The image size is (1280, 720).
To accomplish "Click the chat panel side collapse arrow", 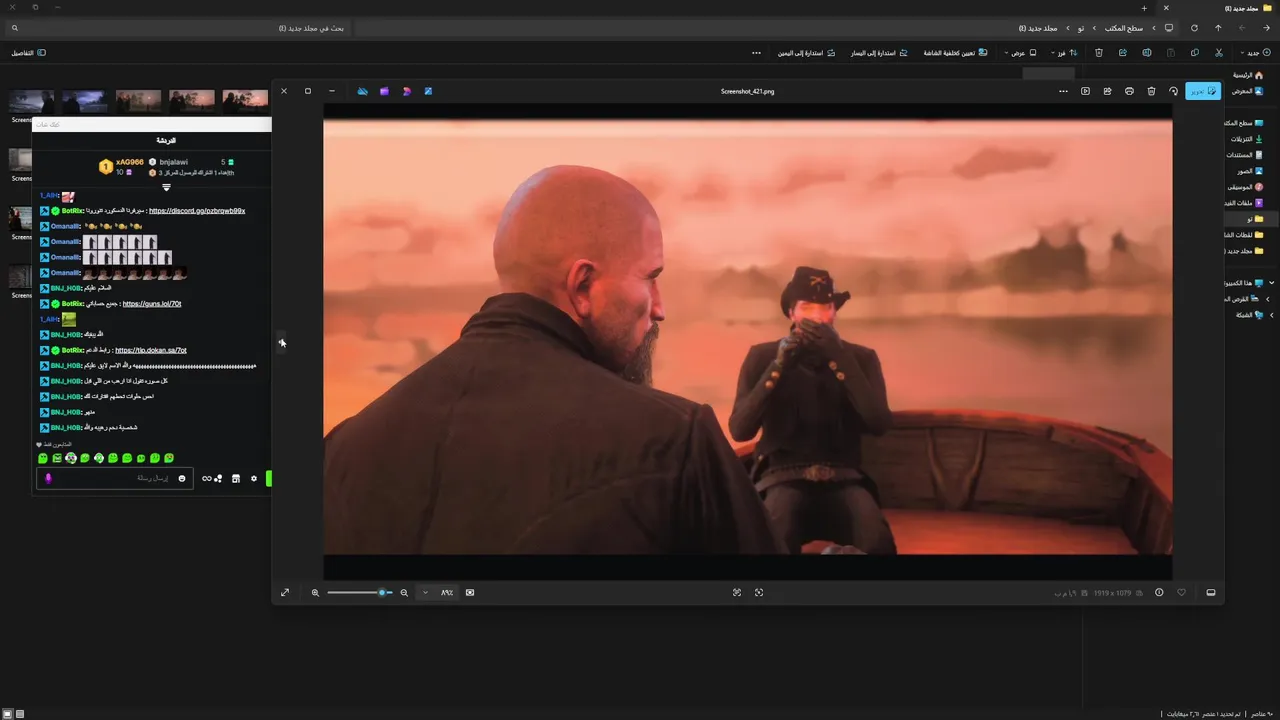I will point(281,342).
